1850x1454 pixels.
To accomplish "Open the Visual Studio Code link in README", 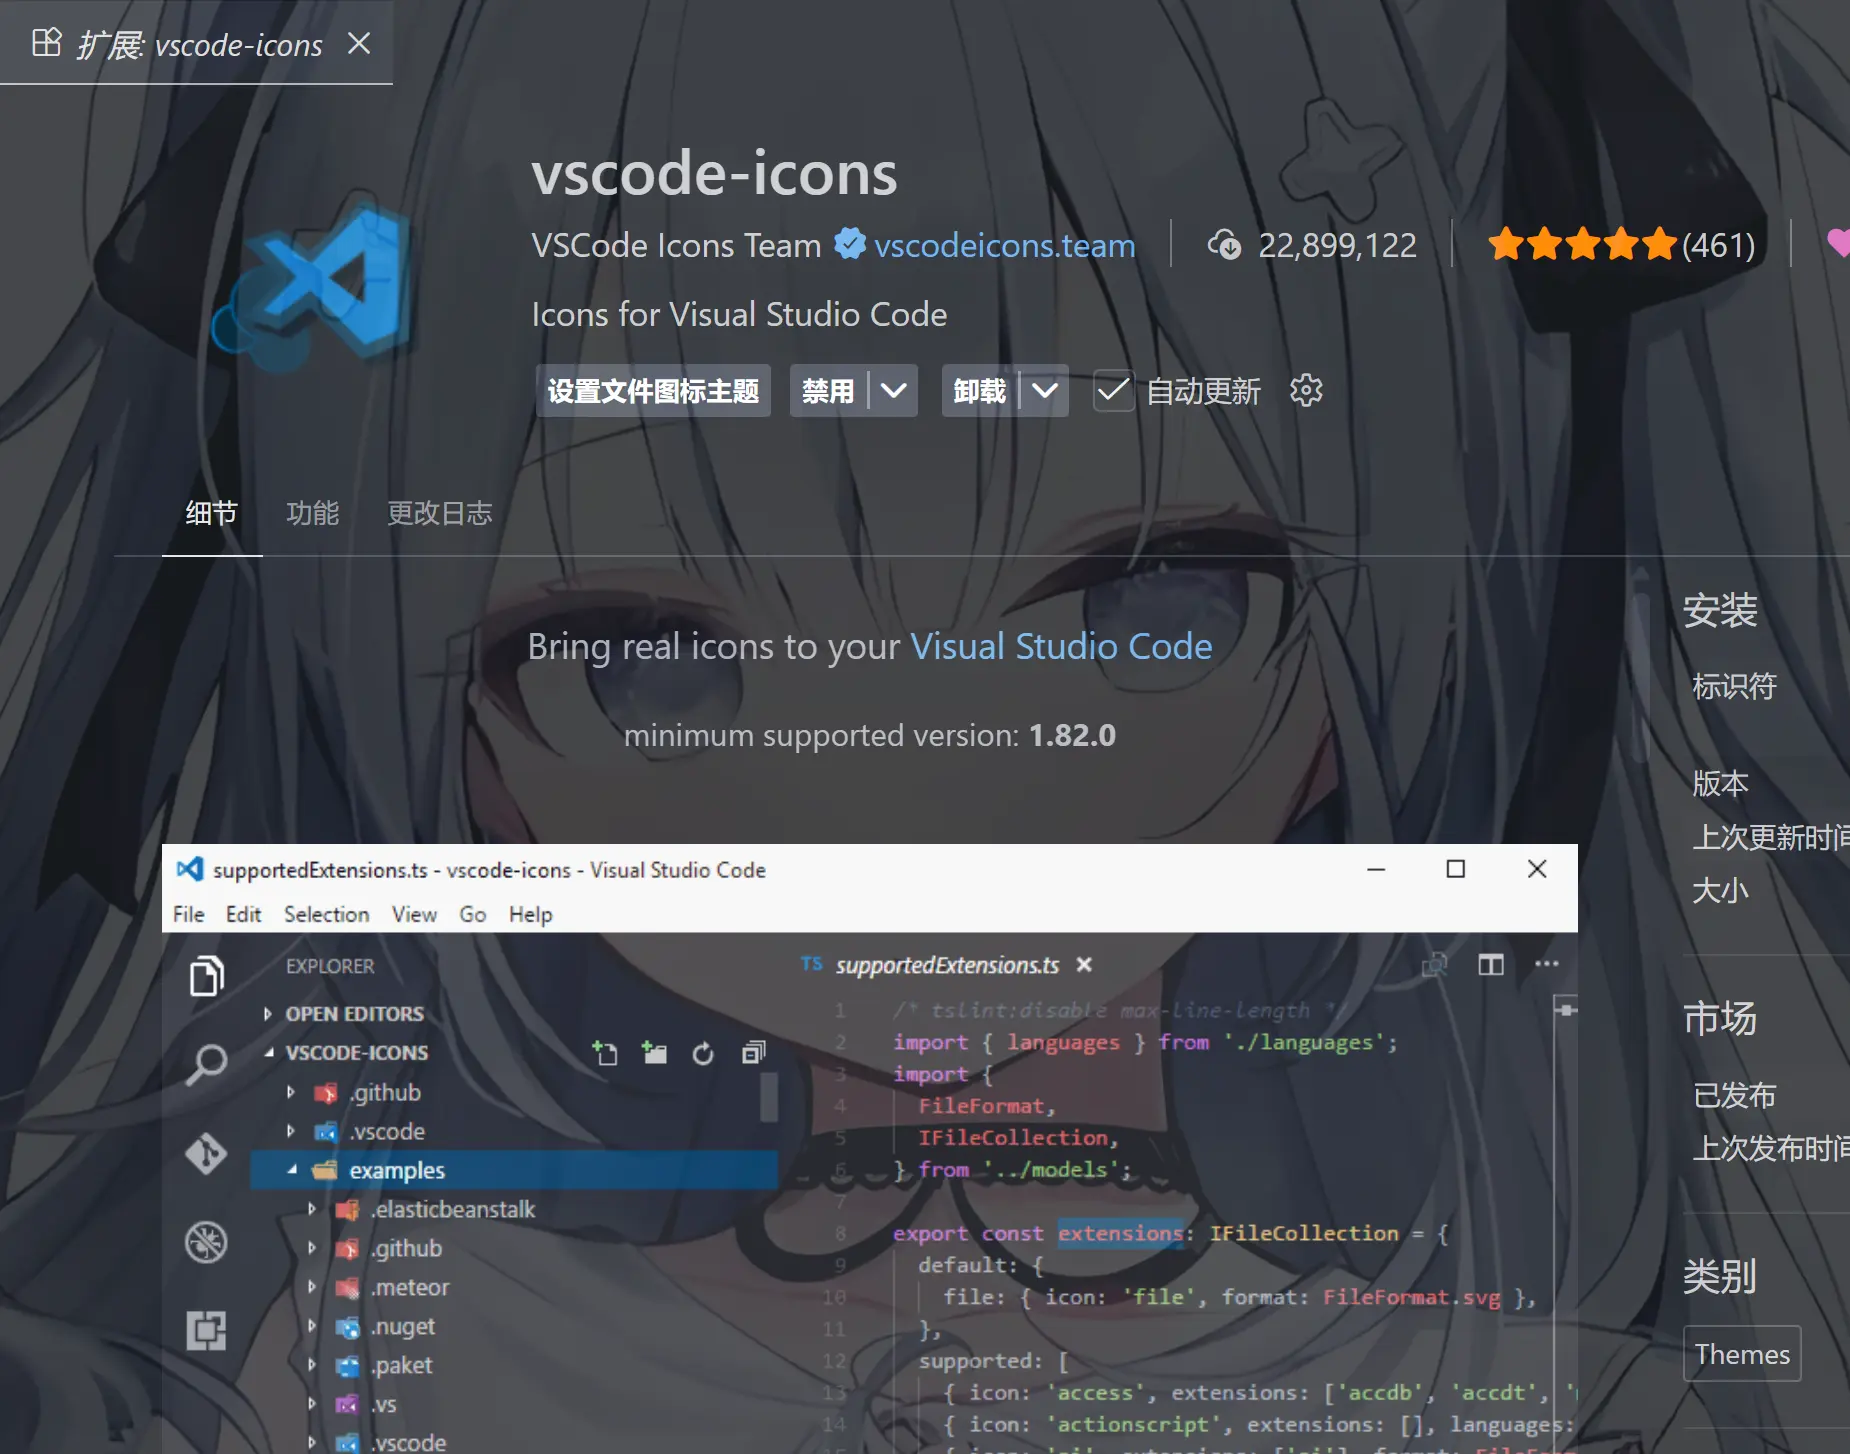I will coord(1061,647).
